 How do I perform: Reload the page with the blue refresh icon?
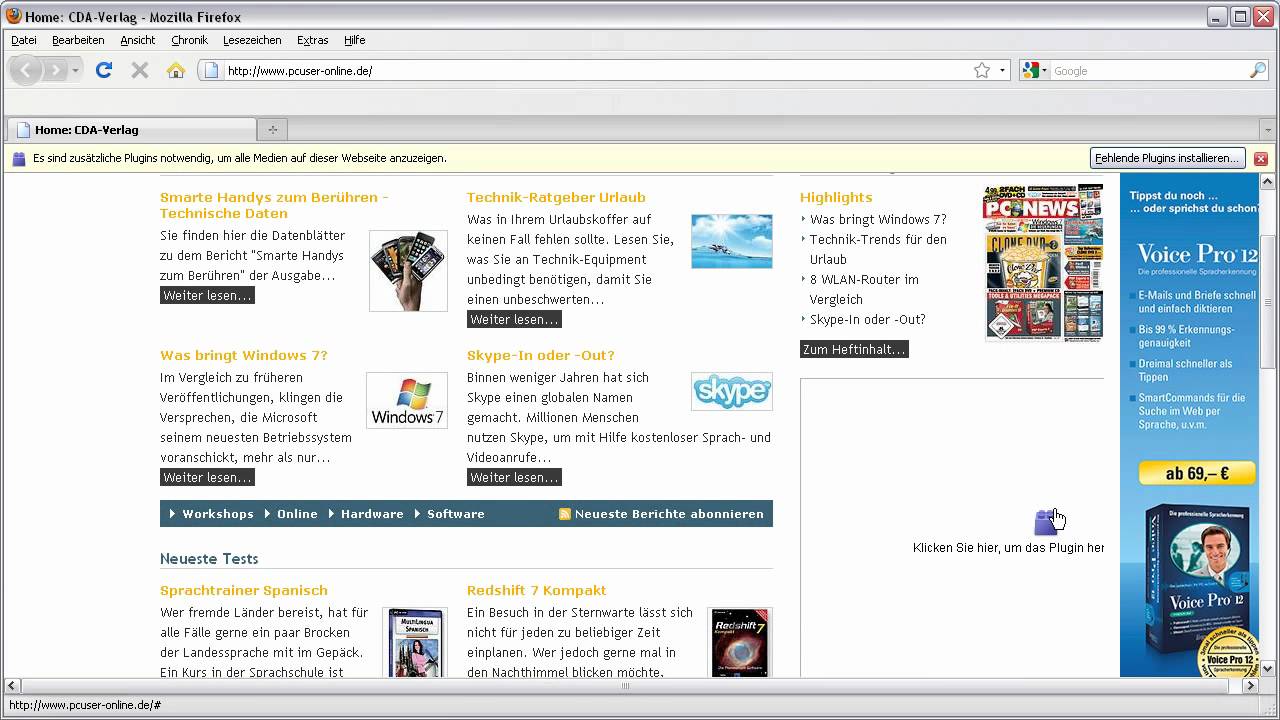click(104, 70)
